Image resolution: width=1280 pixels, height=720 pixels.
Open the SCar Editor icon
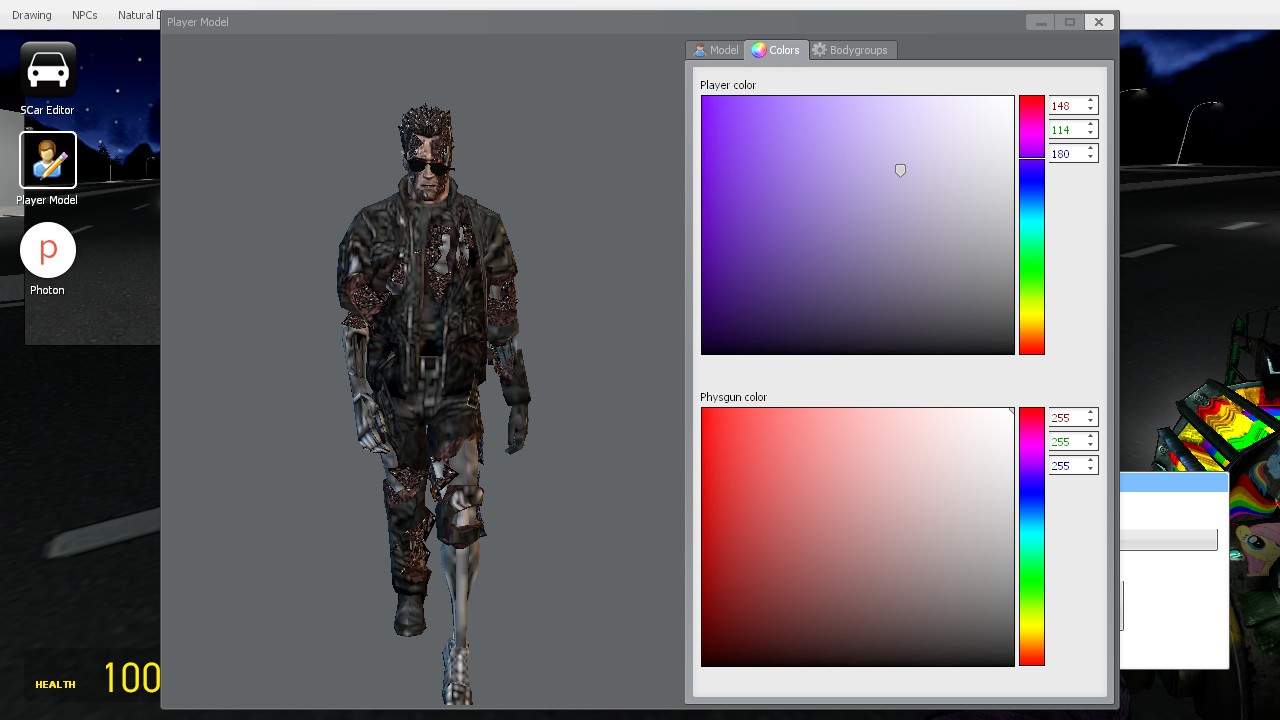47,71
